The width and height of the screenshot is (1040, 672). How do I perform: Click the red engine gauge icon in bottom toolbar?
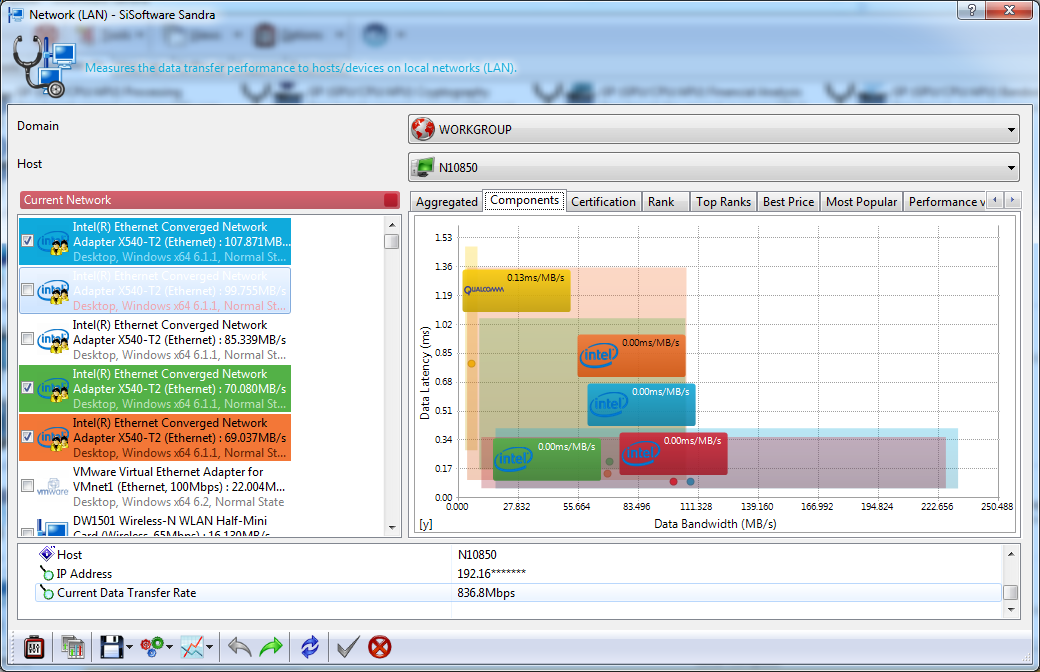34,647
